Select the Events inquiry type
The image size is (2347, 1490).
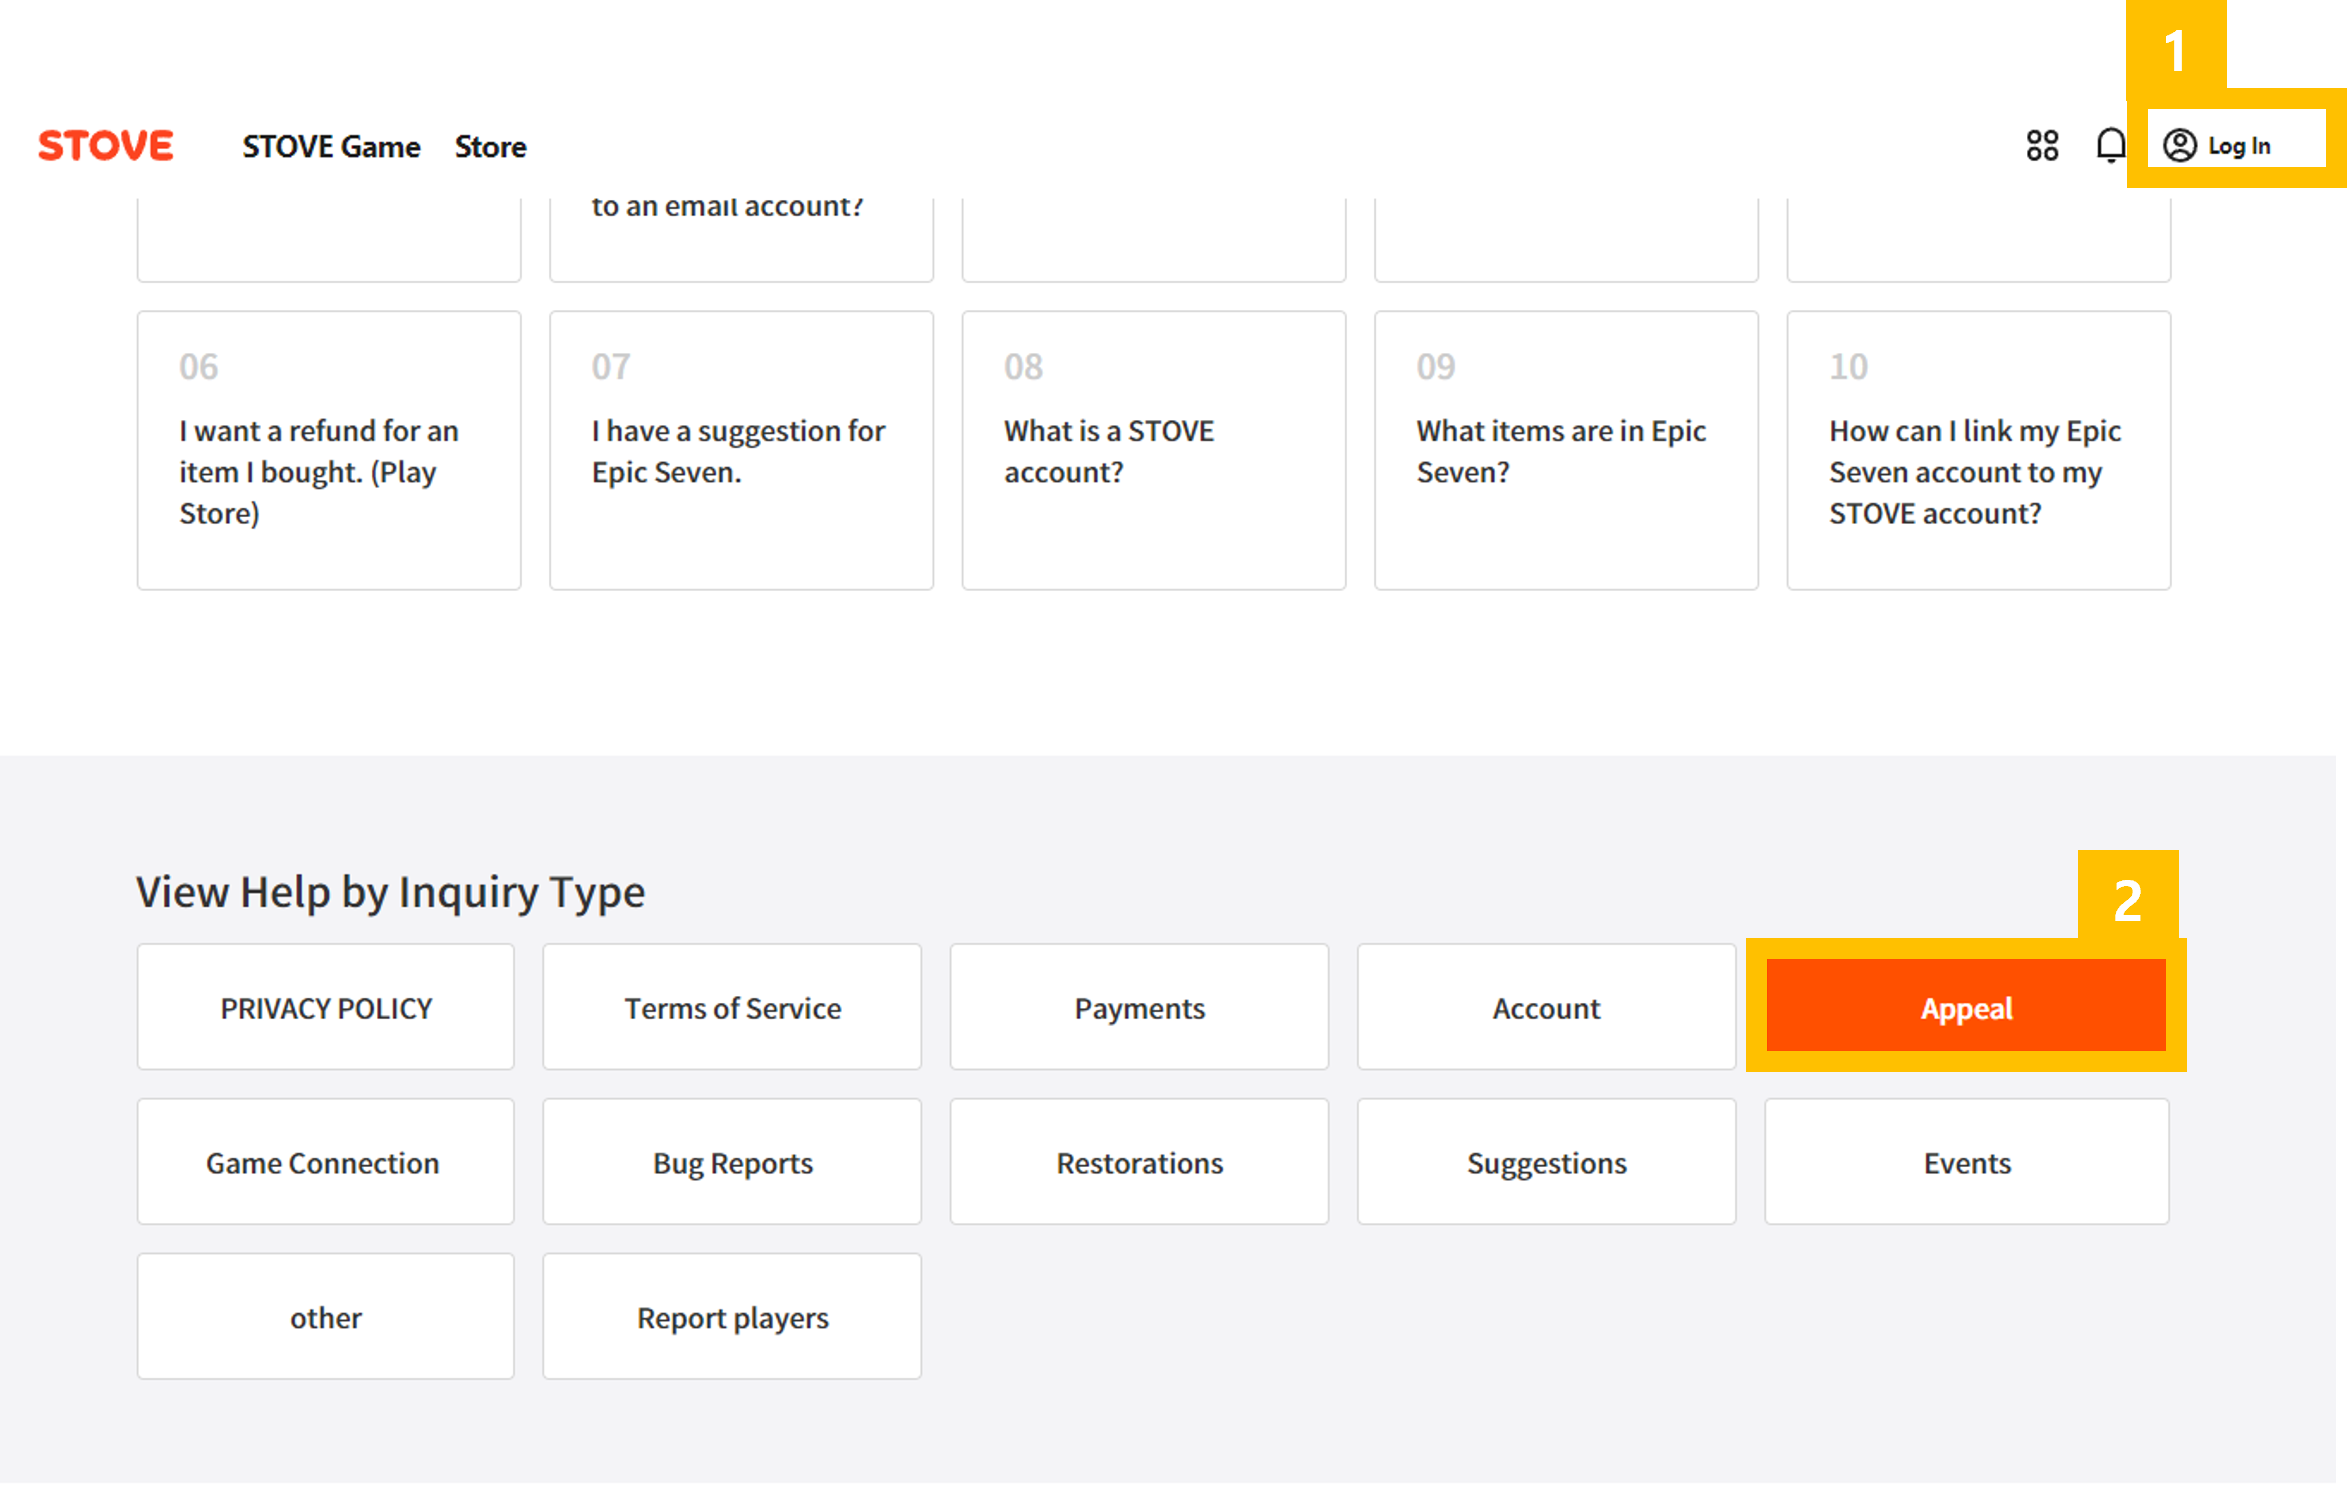(x=1967, y=1162)
